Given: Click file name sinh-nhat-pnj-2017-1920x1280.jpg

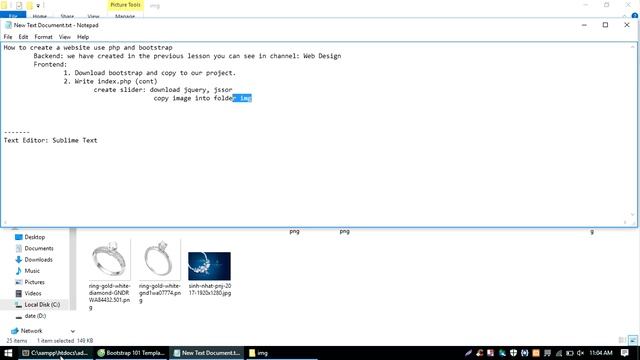Looking at the screenshot, I should pyautogui.click(x=210, y=289).
